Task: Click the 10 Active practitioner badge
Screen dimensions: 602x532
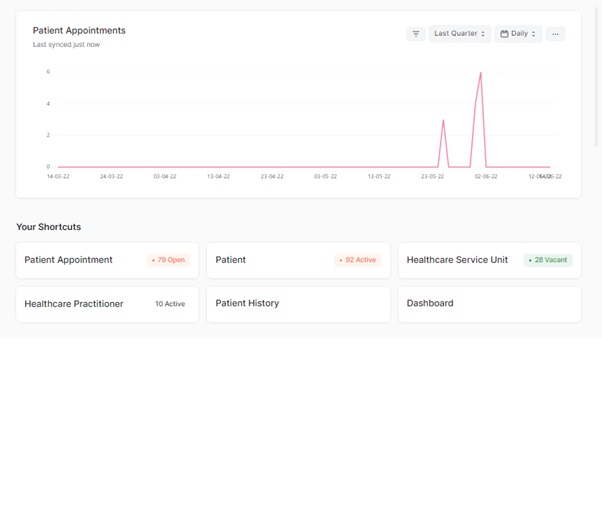Action: tap(170, 304)
